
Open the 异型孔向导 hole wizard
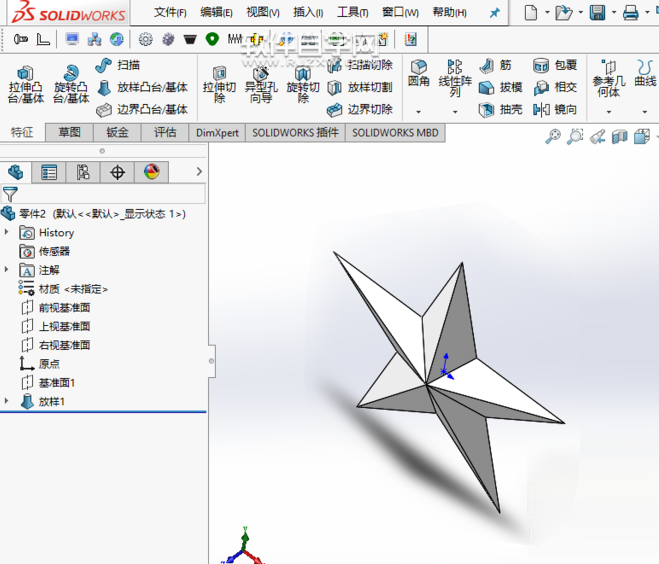tap(260, 84)
